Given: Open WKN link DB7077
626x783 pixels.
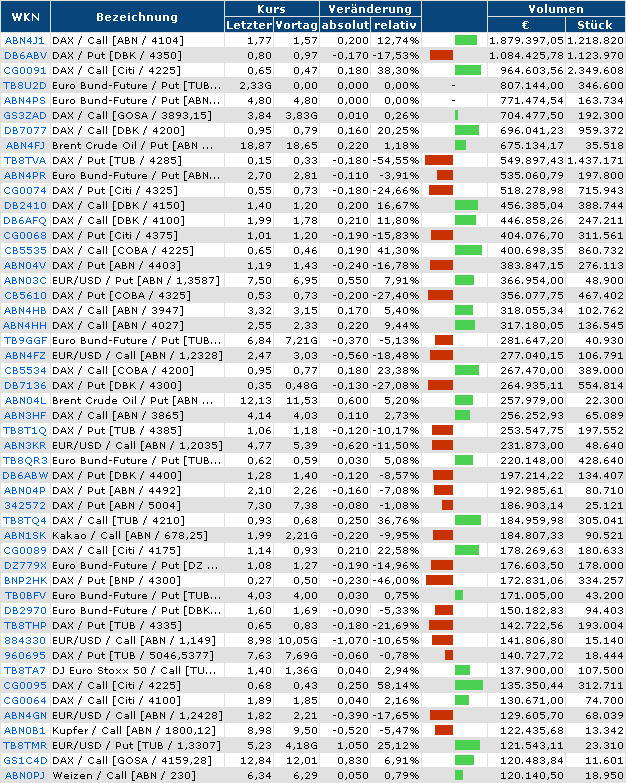Looking at the screenshot, I should (25, 130).
